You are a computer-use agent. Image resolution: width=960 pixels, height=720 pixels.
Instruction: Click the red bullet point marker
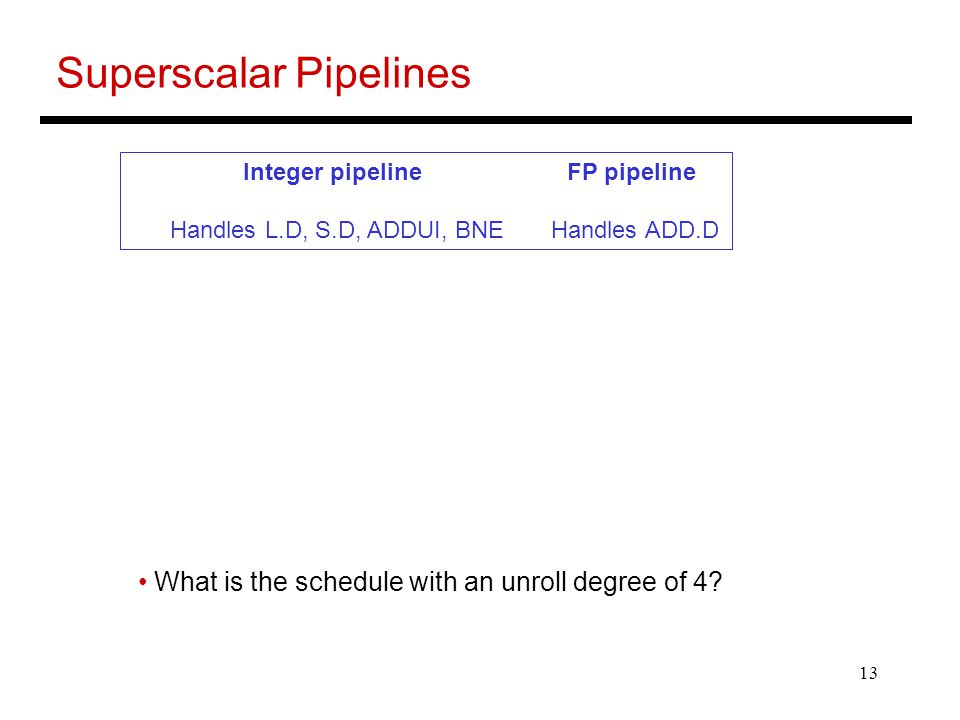[143, 581]
